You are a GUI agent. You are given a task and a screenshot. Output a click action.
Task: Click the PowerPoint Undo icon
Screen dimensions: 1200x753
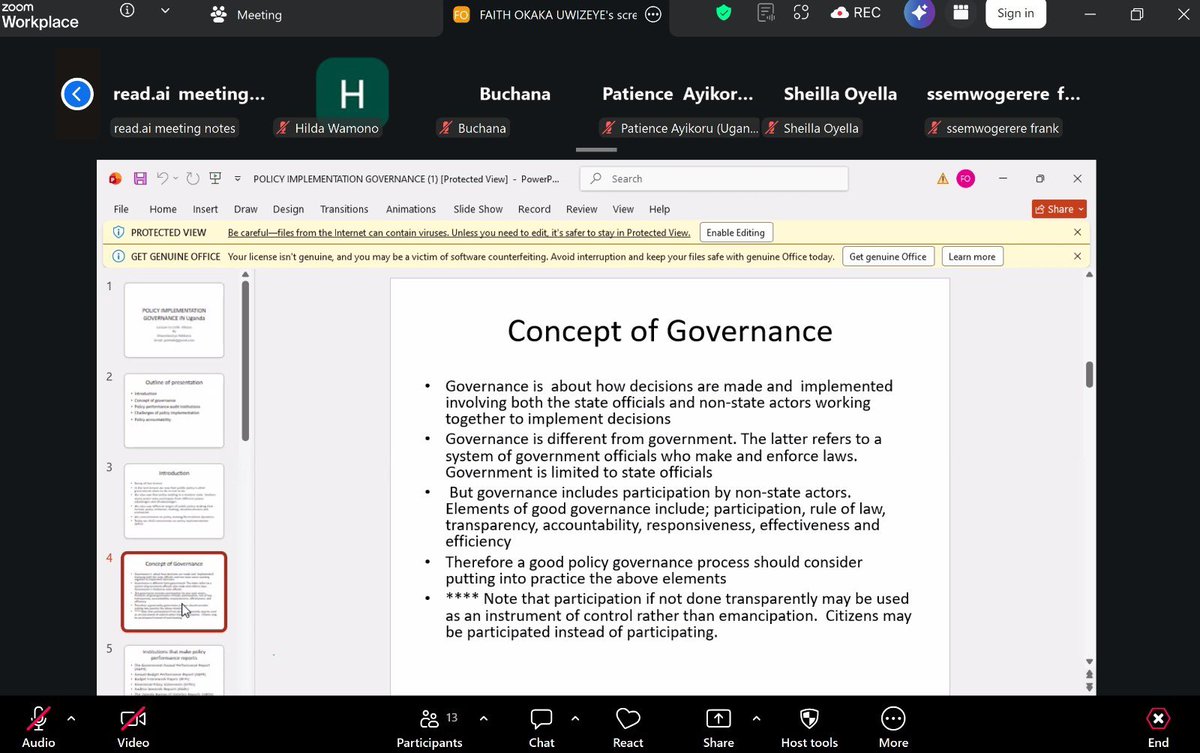pyautogui.click(x=162, y=179)
